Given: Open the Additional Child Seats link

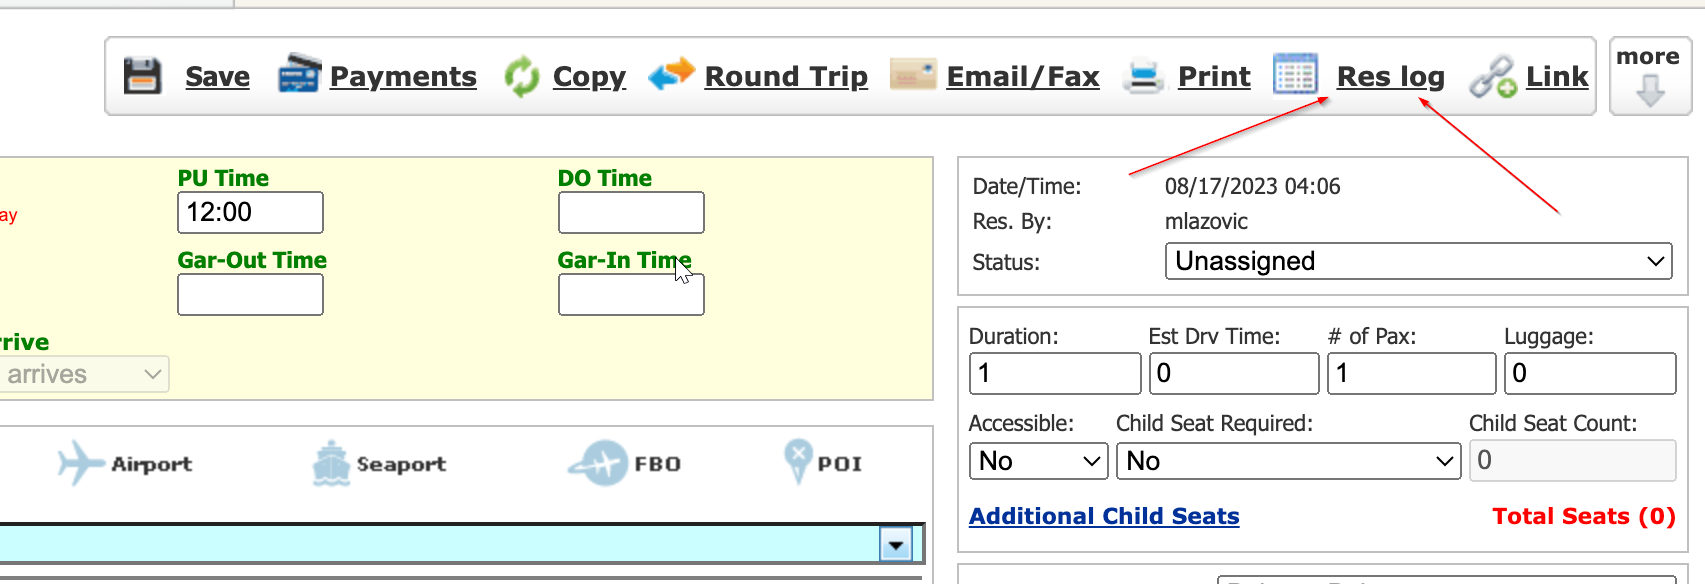Looking at the screenshot, I should coord(1104,516).
